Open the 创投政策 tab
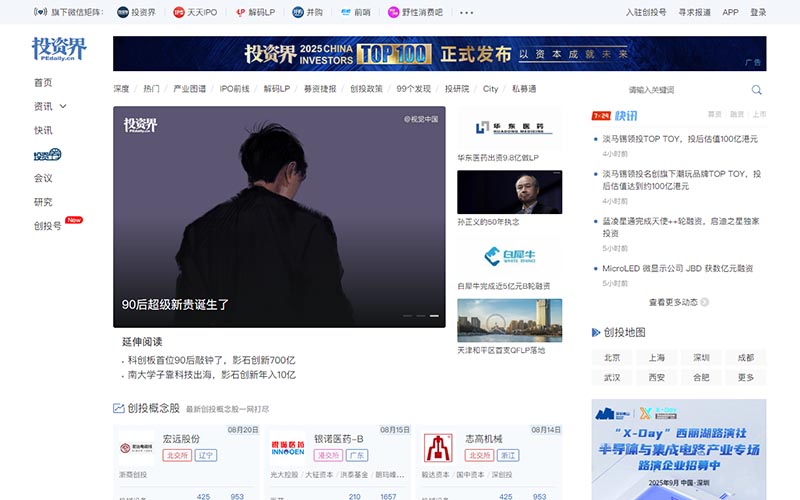 point(366,89)
